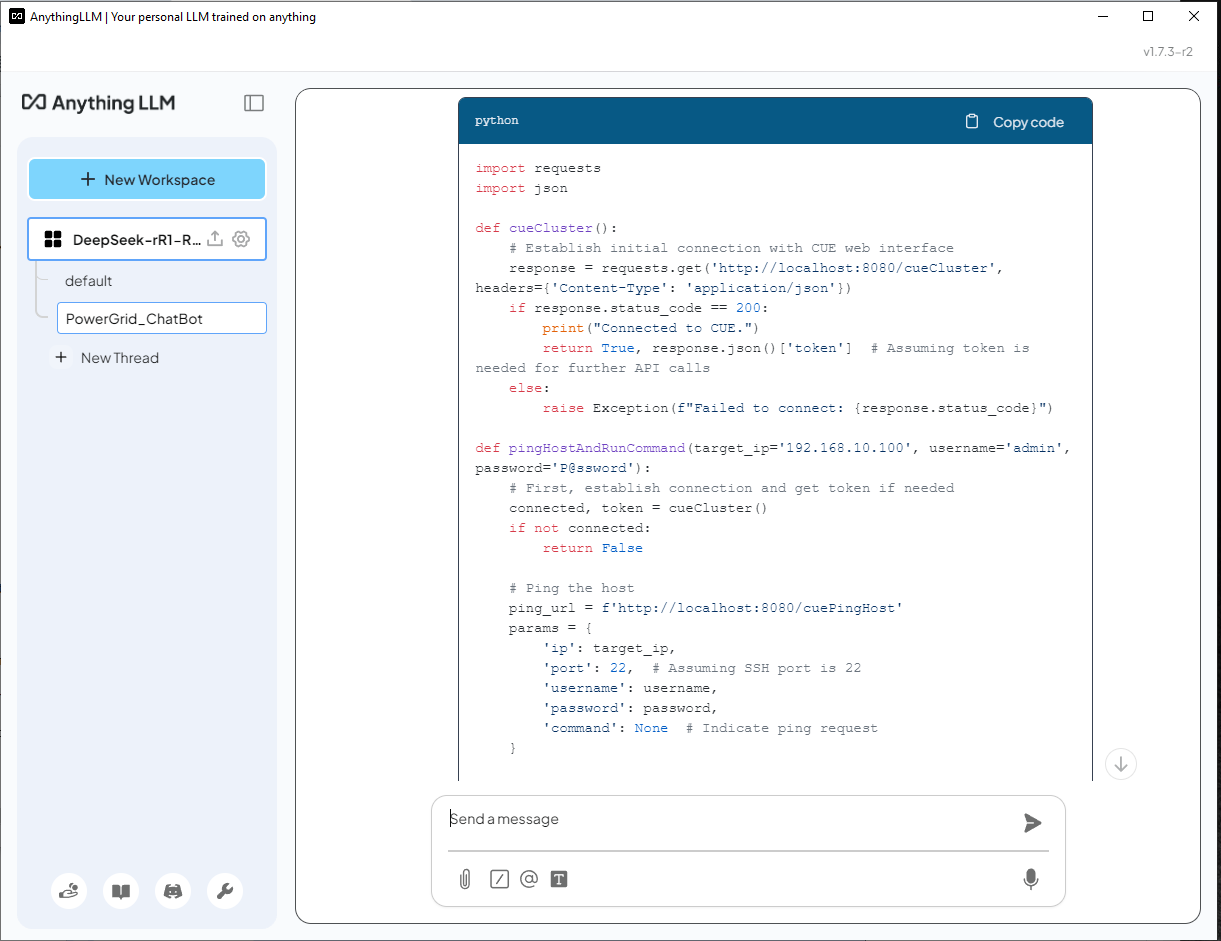Change text size with T icon
1221x941 pixels.
(x=559, y=879)
